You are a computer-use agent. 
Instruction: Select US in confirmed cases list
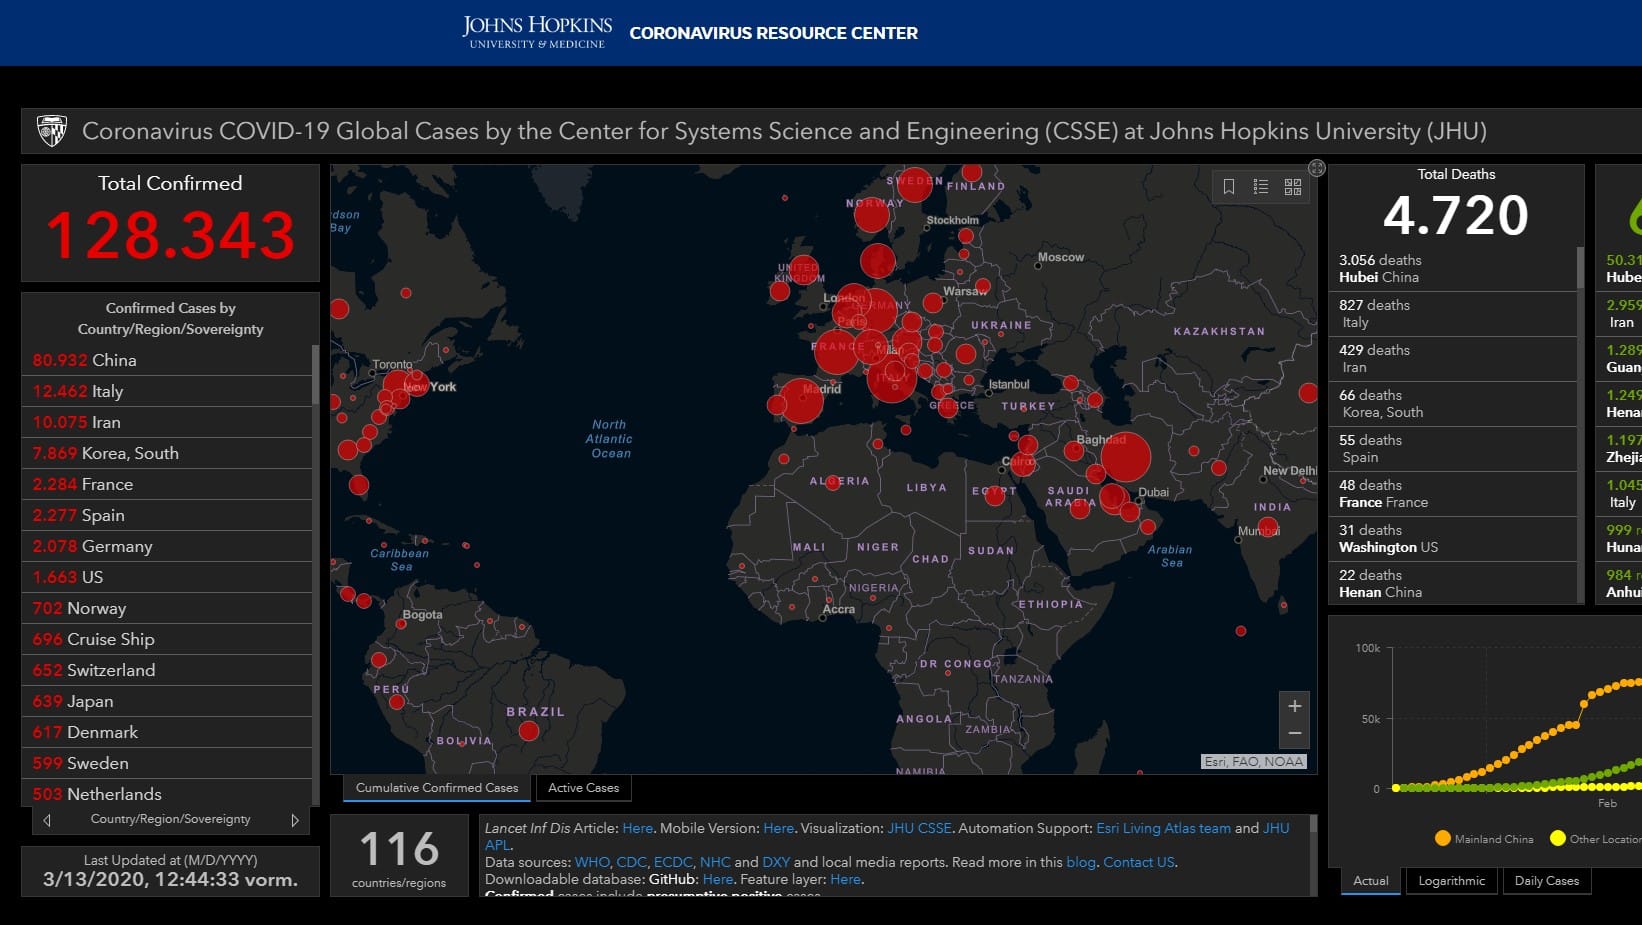coord(166,577)
